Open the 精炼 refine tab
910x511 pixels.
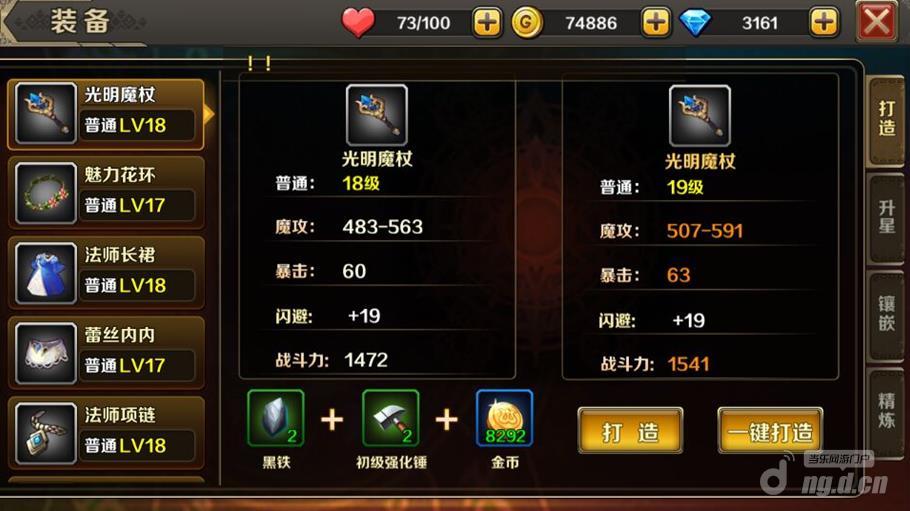point(886,411)
